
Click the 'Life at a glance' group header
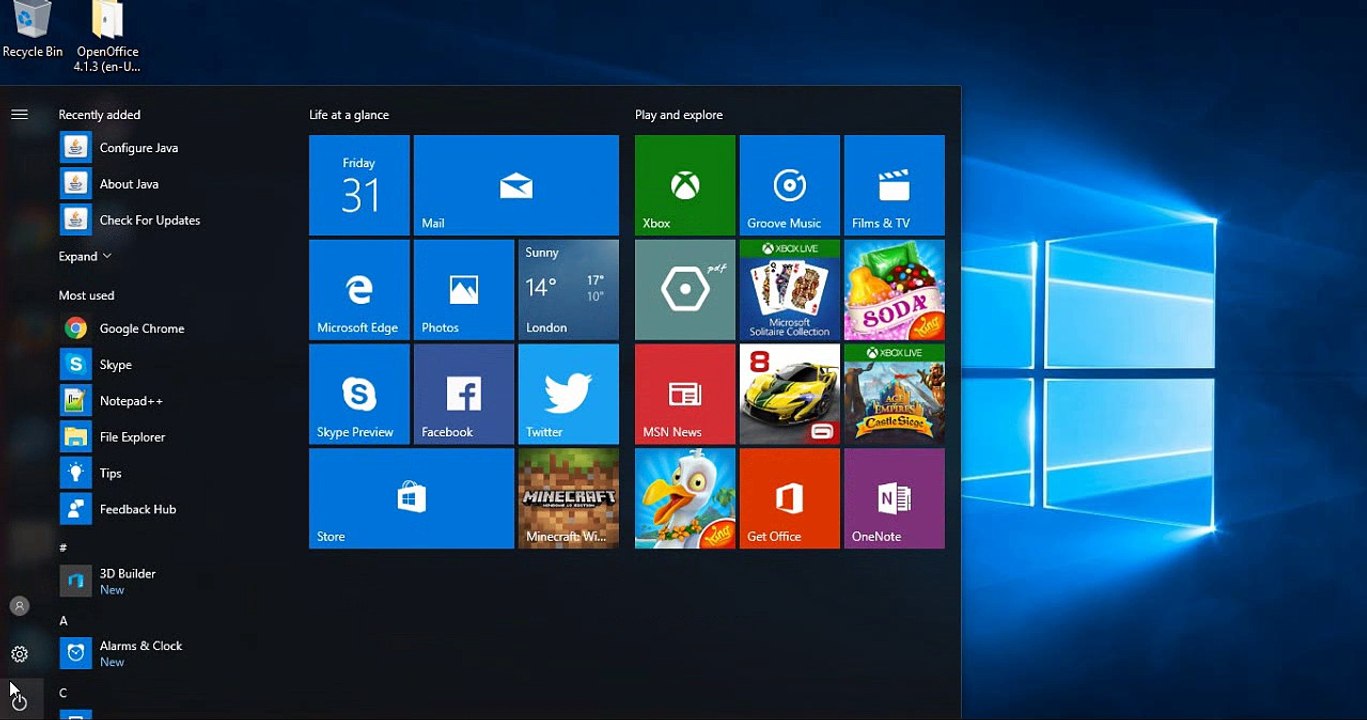349,115
